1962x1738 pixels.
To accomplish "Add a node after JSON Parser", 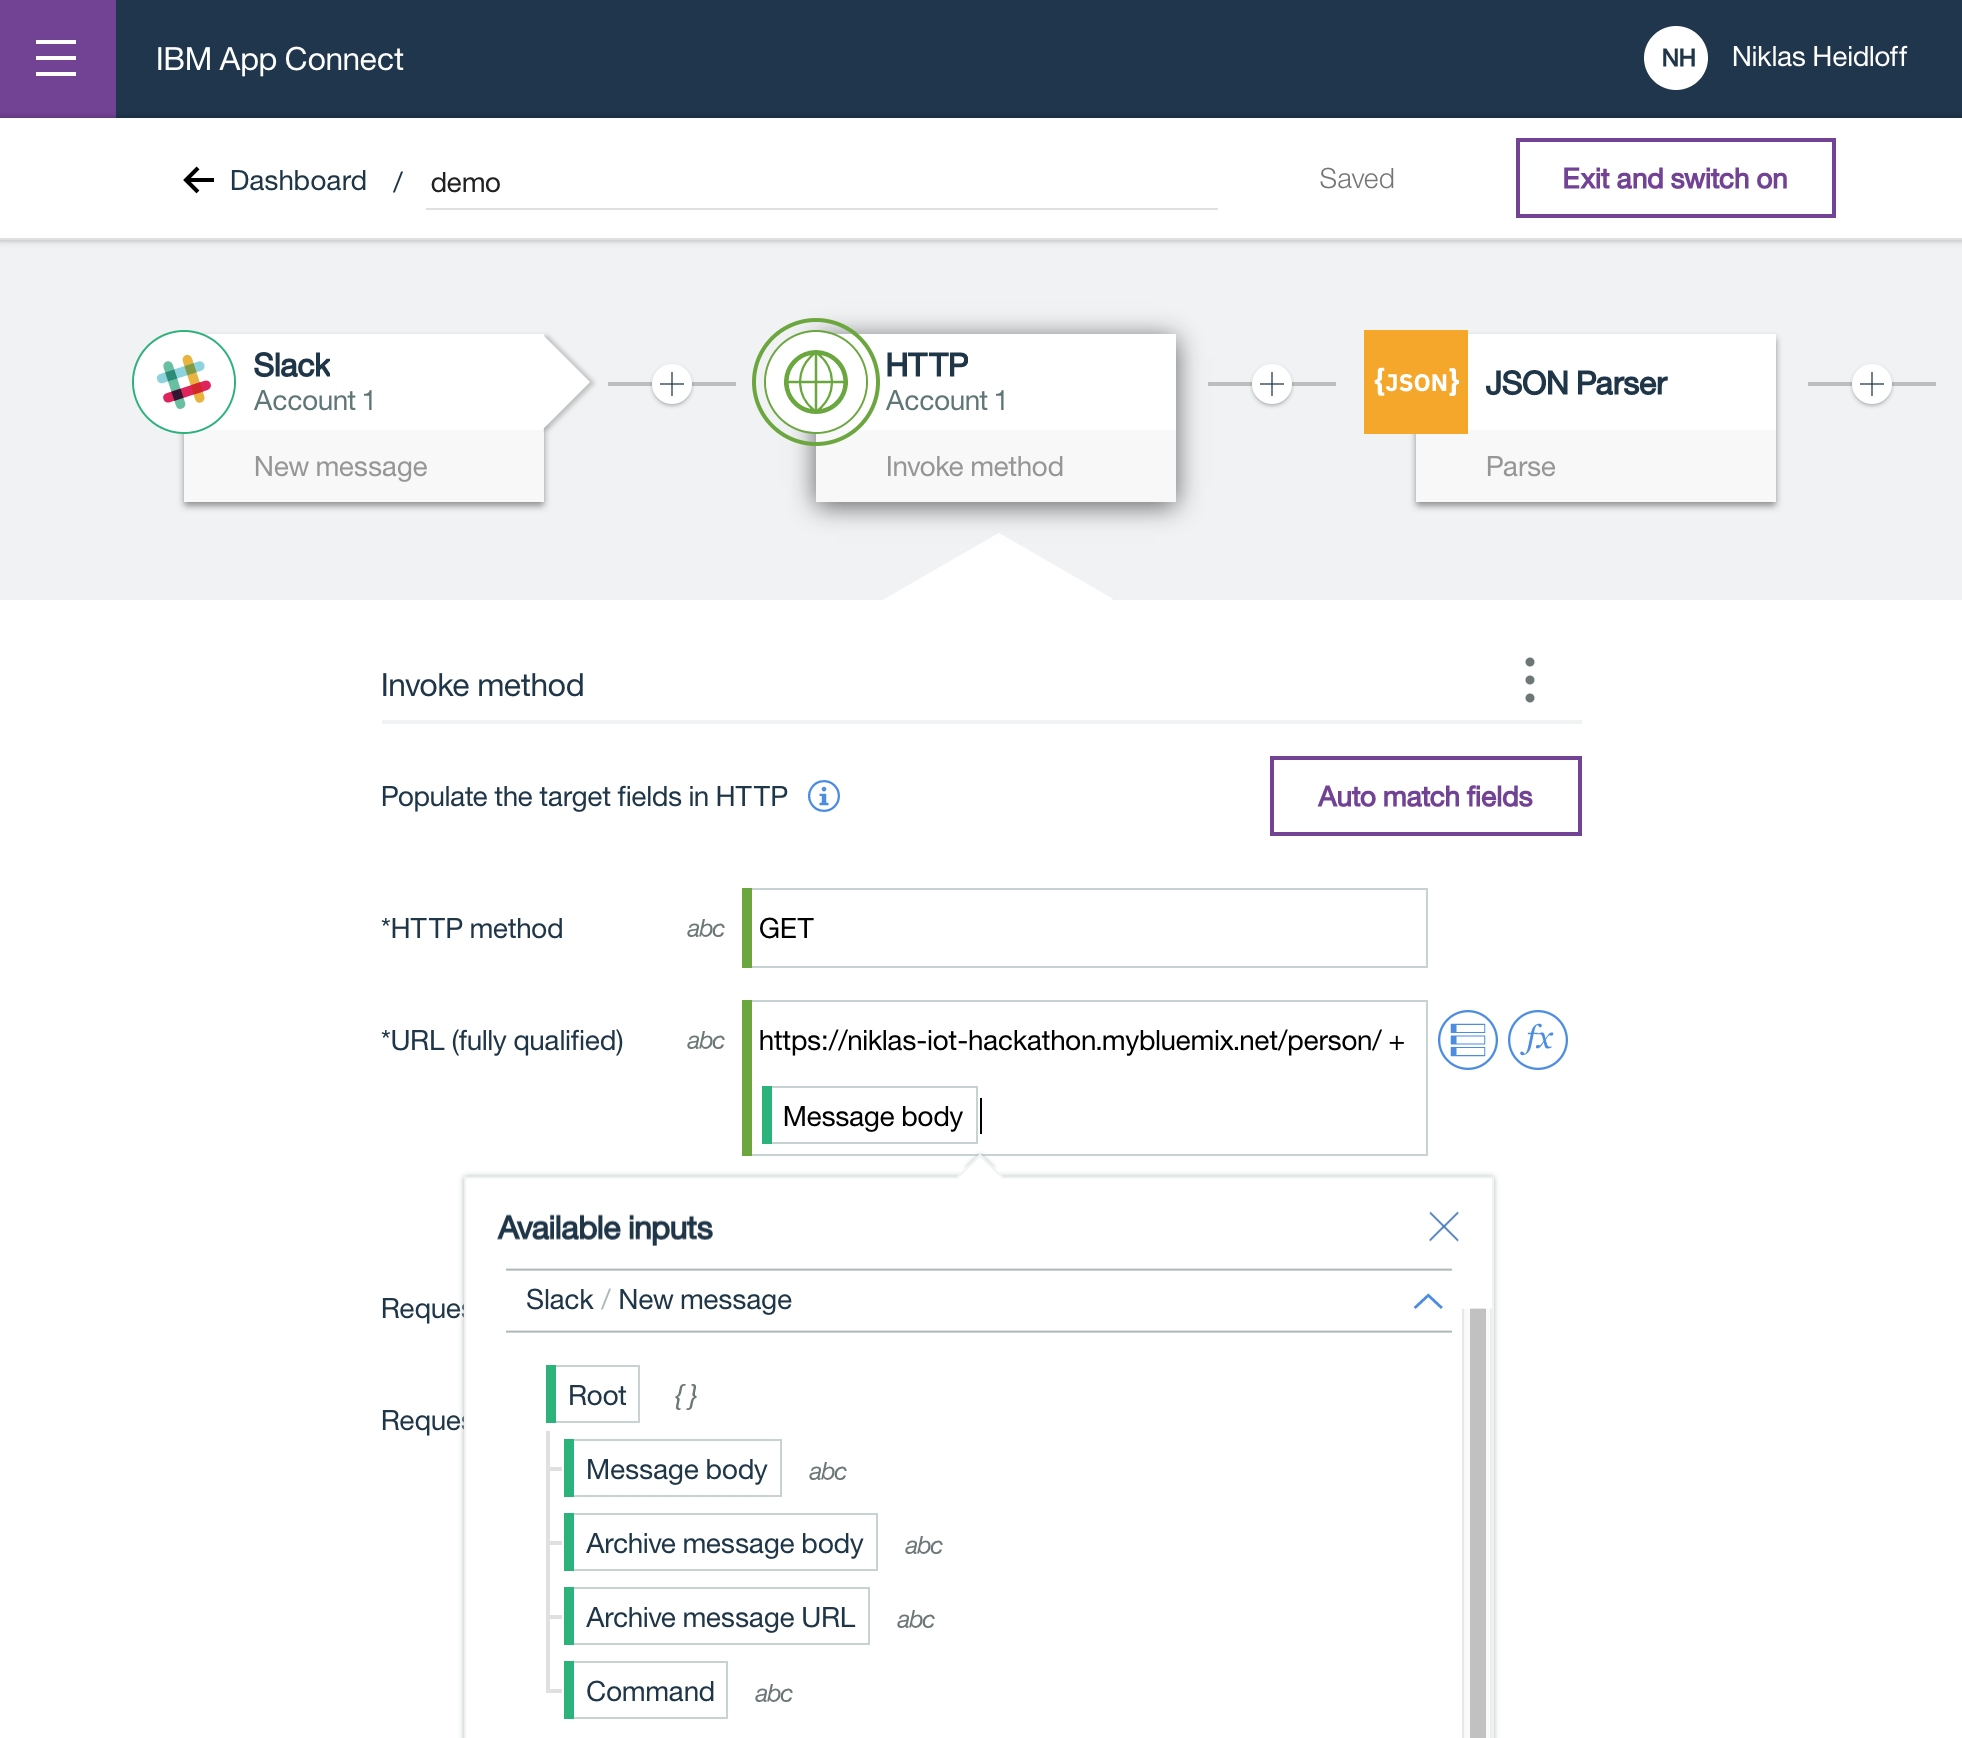I will 1872,384.
